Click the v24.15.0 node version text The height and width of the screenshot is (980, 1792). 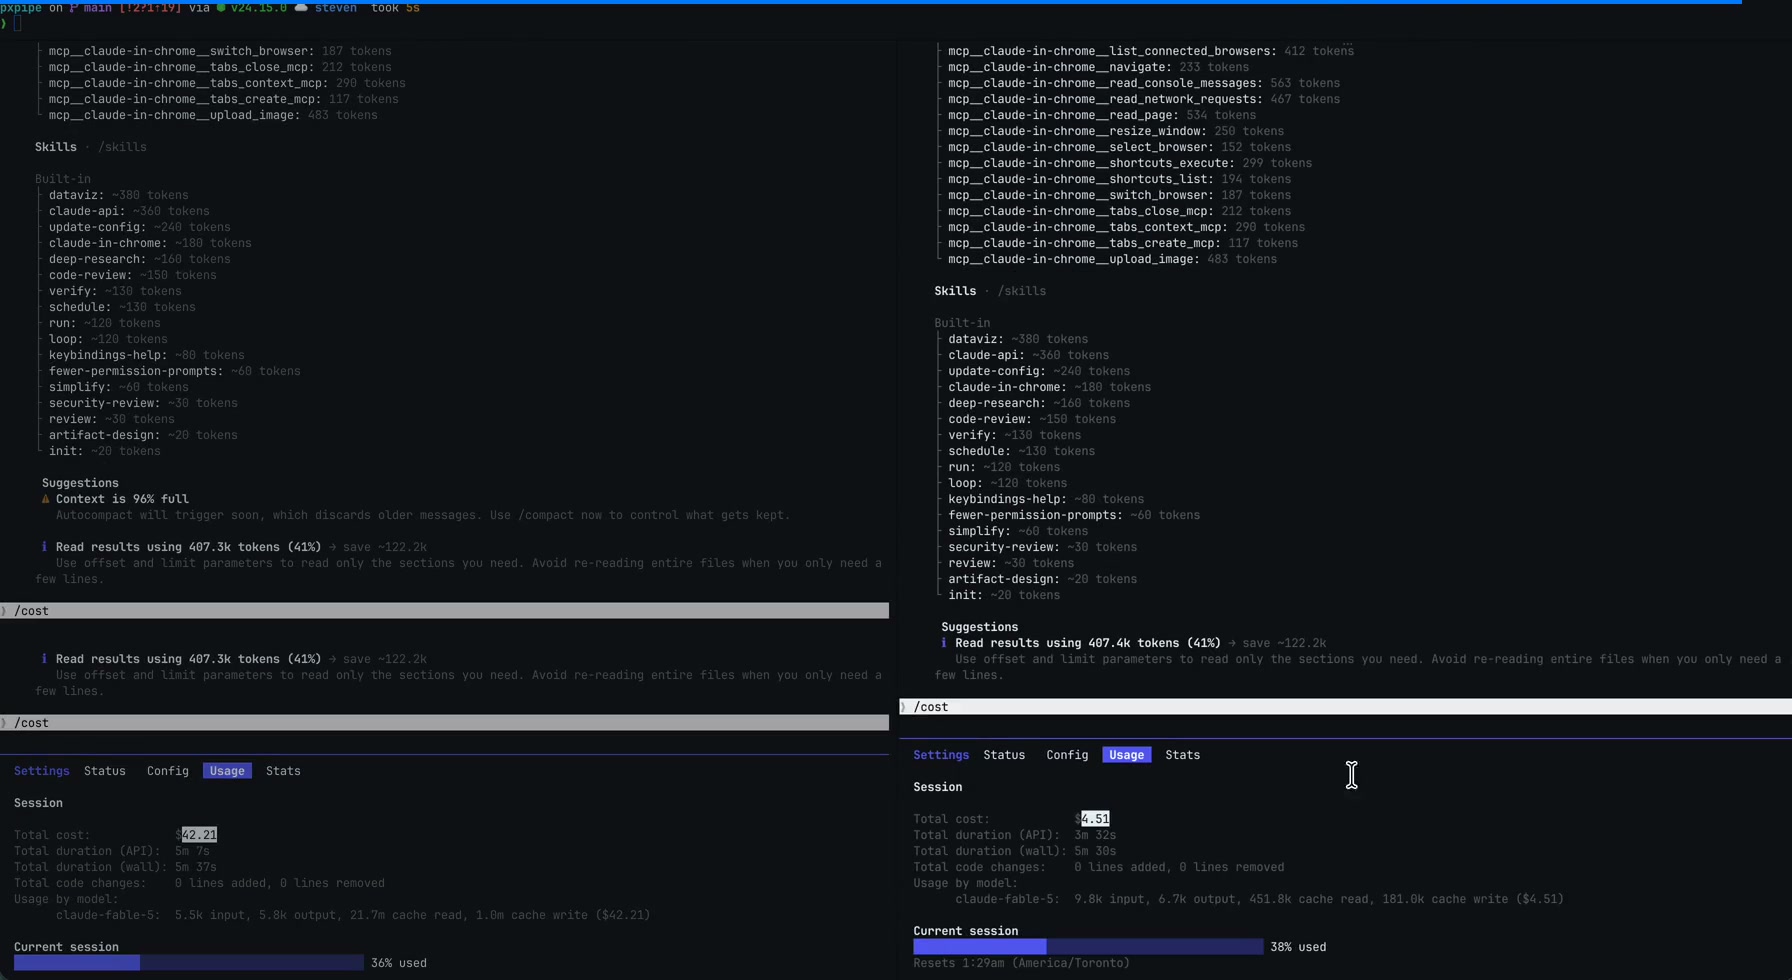[x=258, y=8]
